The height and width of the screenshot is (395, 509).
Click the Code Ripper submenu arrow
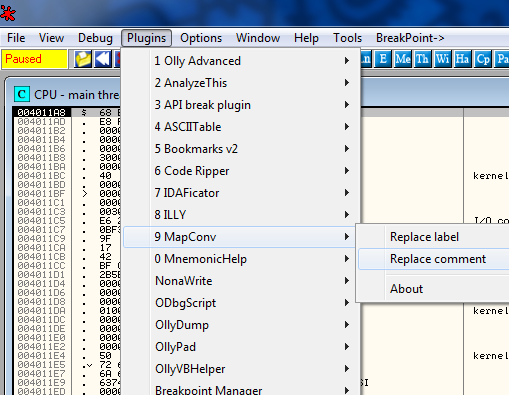click(x=347, y=171)
